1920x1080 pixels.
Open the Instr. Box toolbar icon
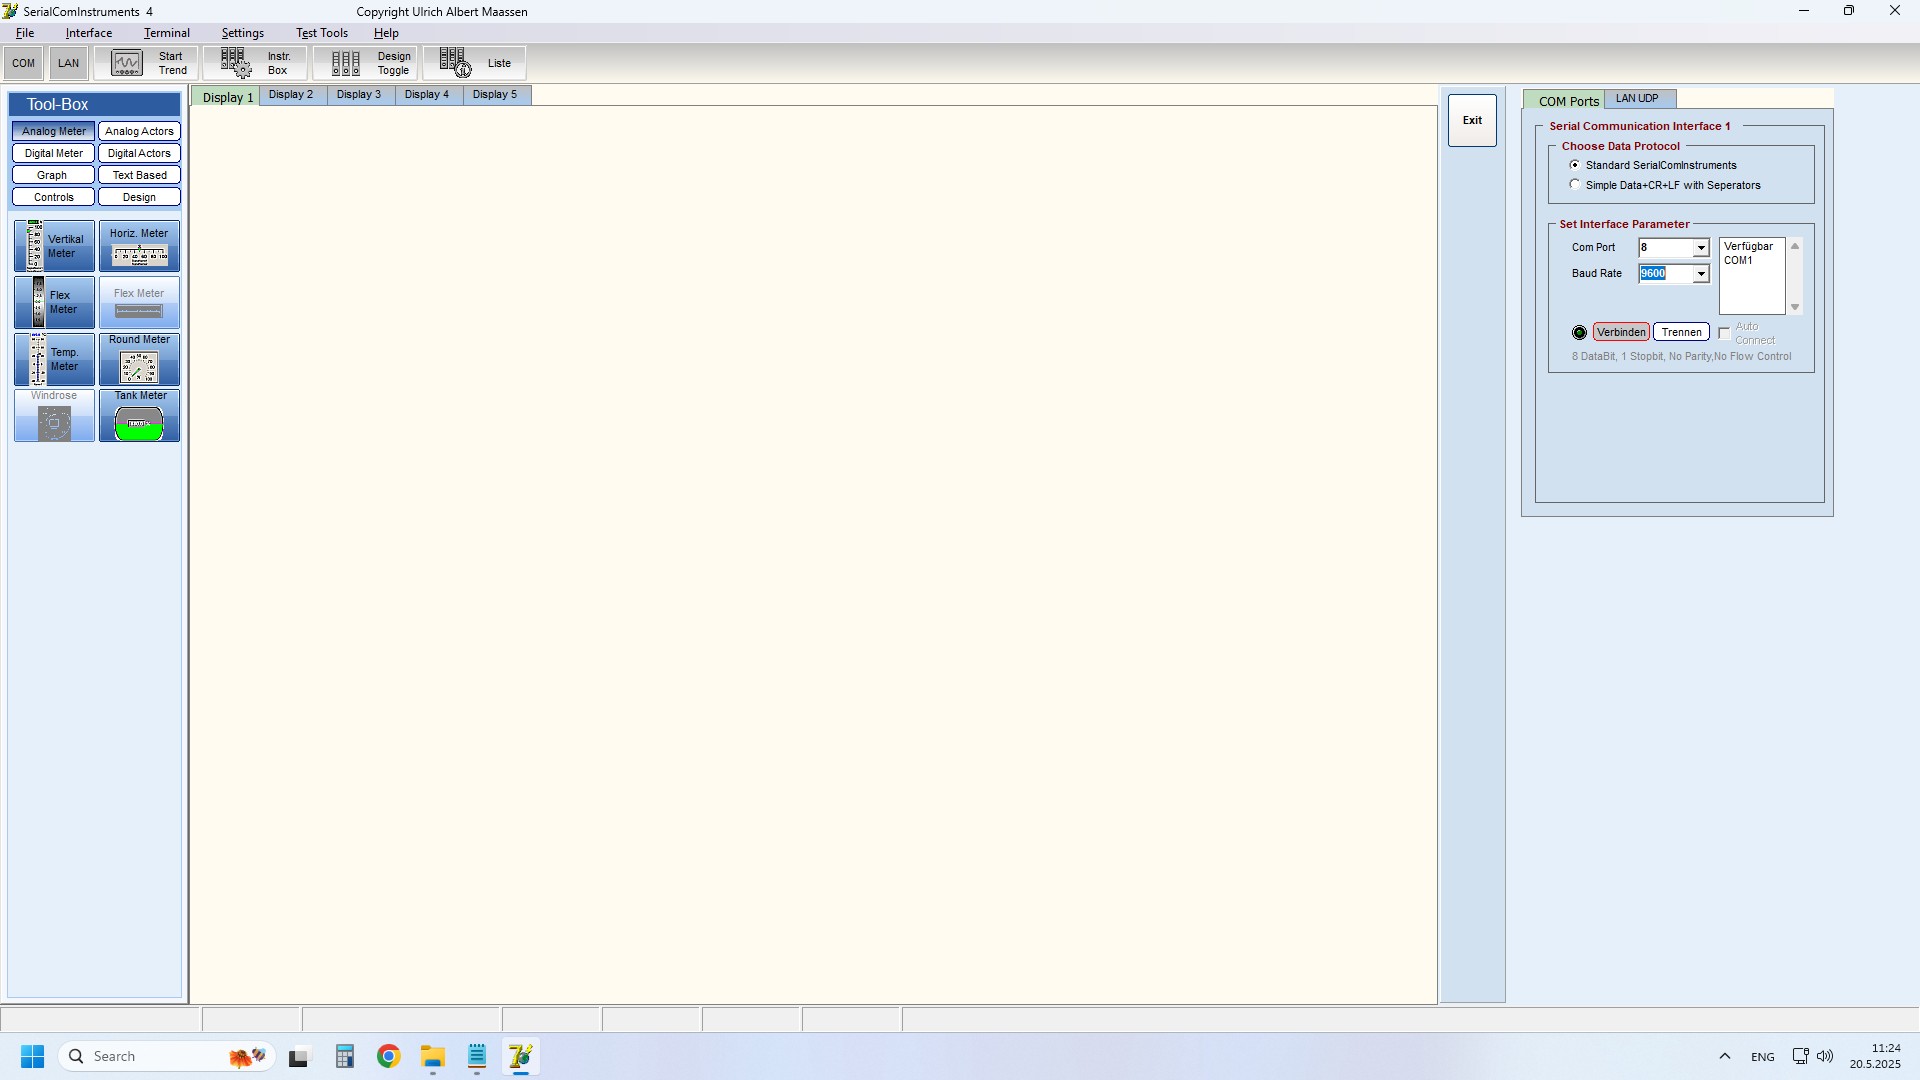click(x=255, y=63)
